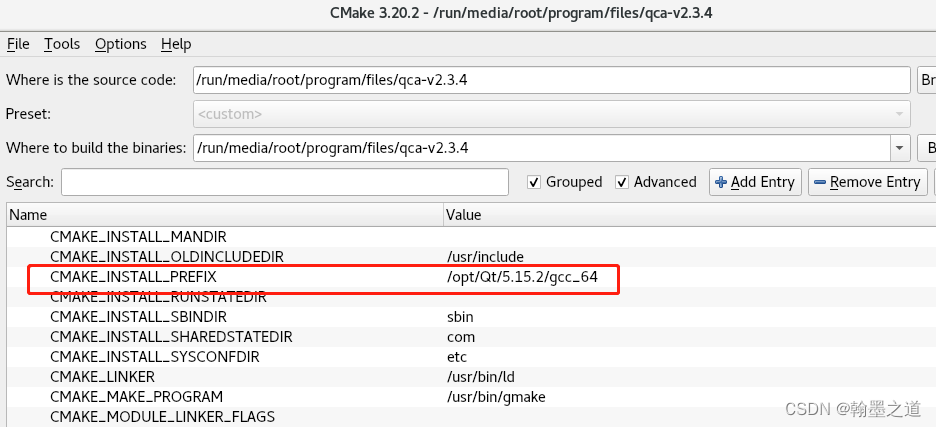Click the Value column header
The width and height of the screenshot is (936, 427).
tap(464, 215)
